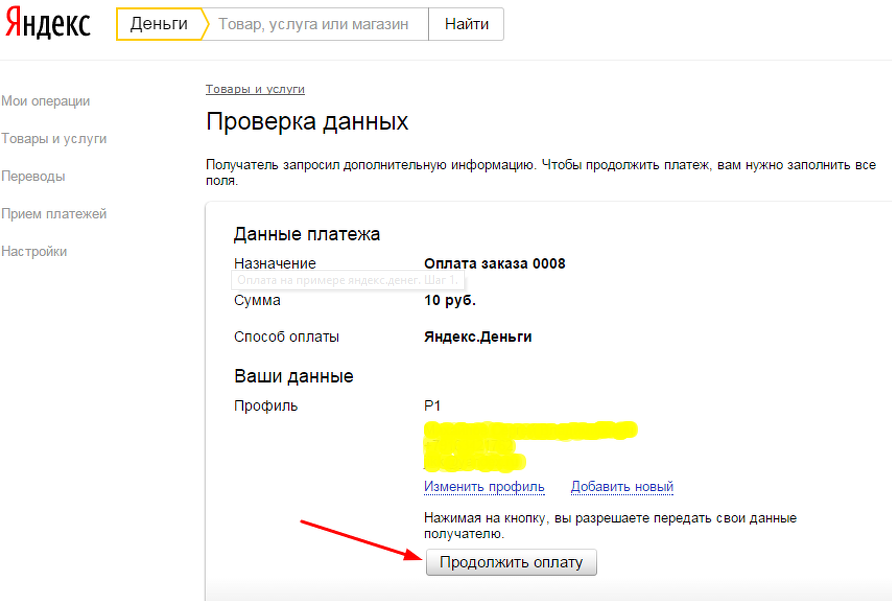Click the Яндекс logo
The height and width of the screenshot is (601, 892).
48,24
